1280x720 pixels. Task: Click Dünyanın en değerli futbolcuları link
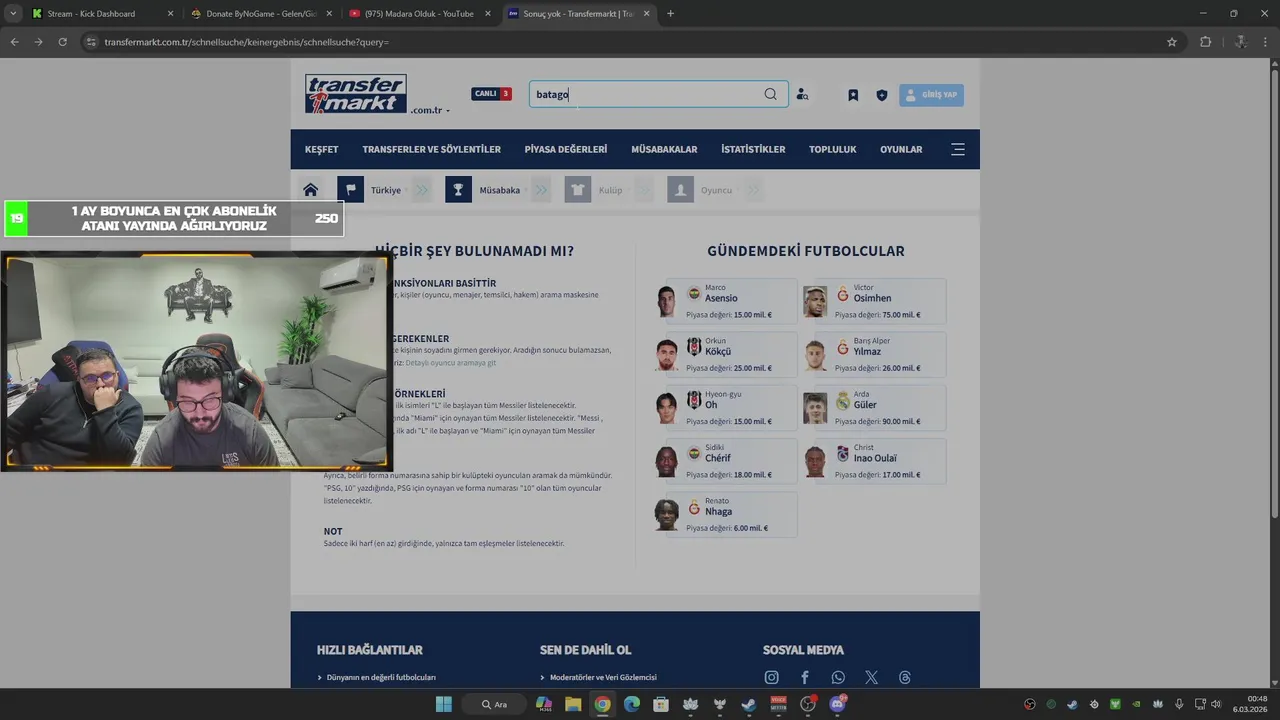381,677
